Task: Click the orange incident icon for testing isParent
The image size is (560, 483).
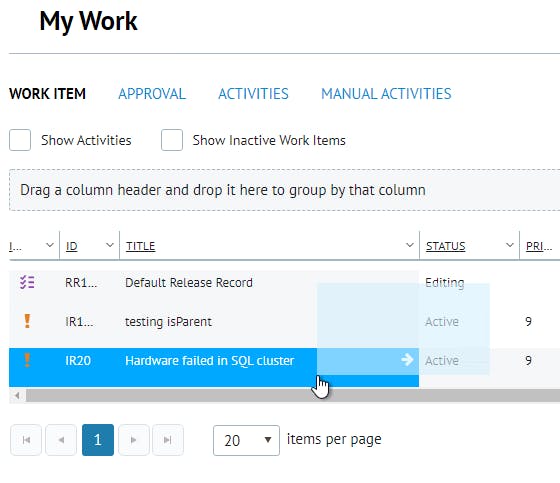Action: [x=27, y=321]
